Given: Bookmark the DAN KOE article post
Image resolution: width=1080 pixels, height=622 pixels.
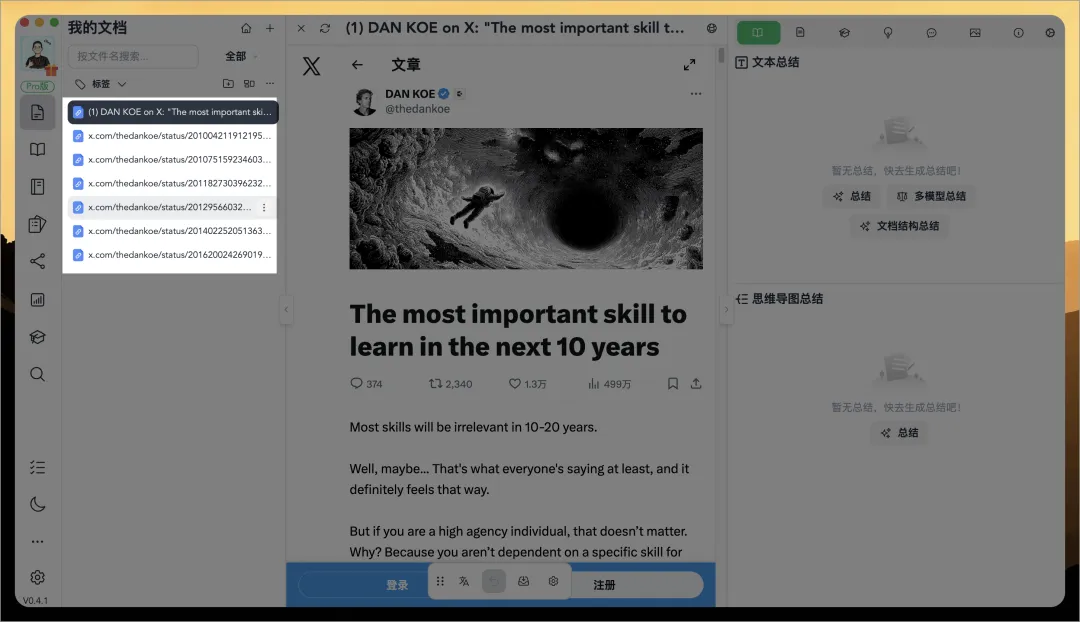Looking at the screenshot, I should click(x=673, y=383).
